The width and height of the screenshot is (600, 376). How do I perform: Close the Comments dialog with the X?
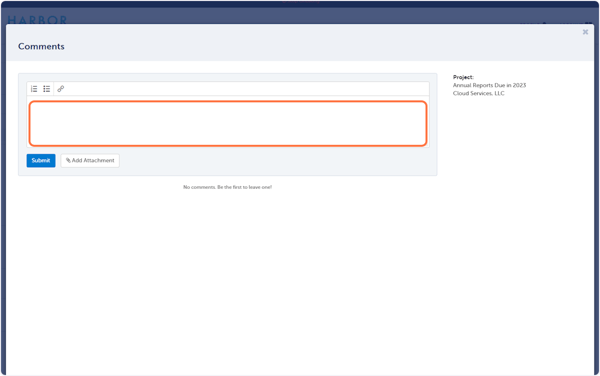585,32
